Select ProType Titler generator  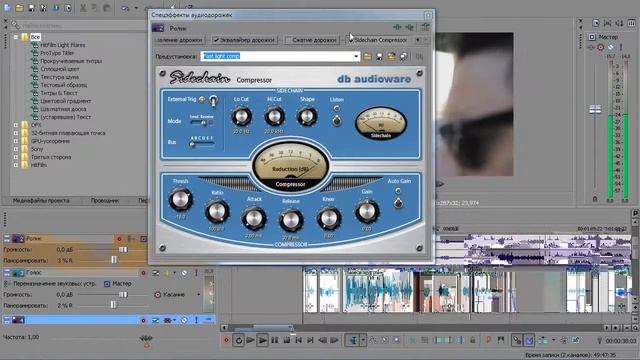pyautogui.click(x=57, y=53)
